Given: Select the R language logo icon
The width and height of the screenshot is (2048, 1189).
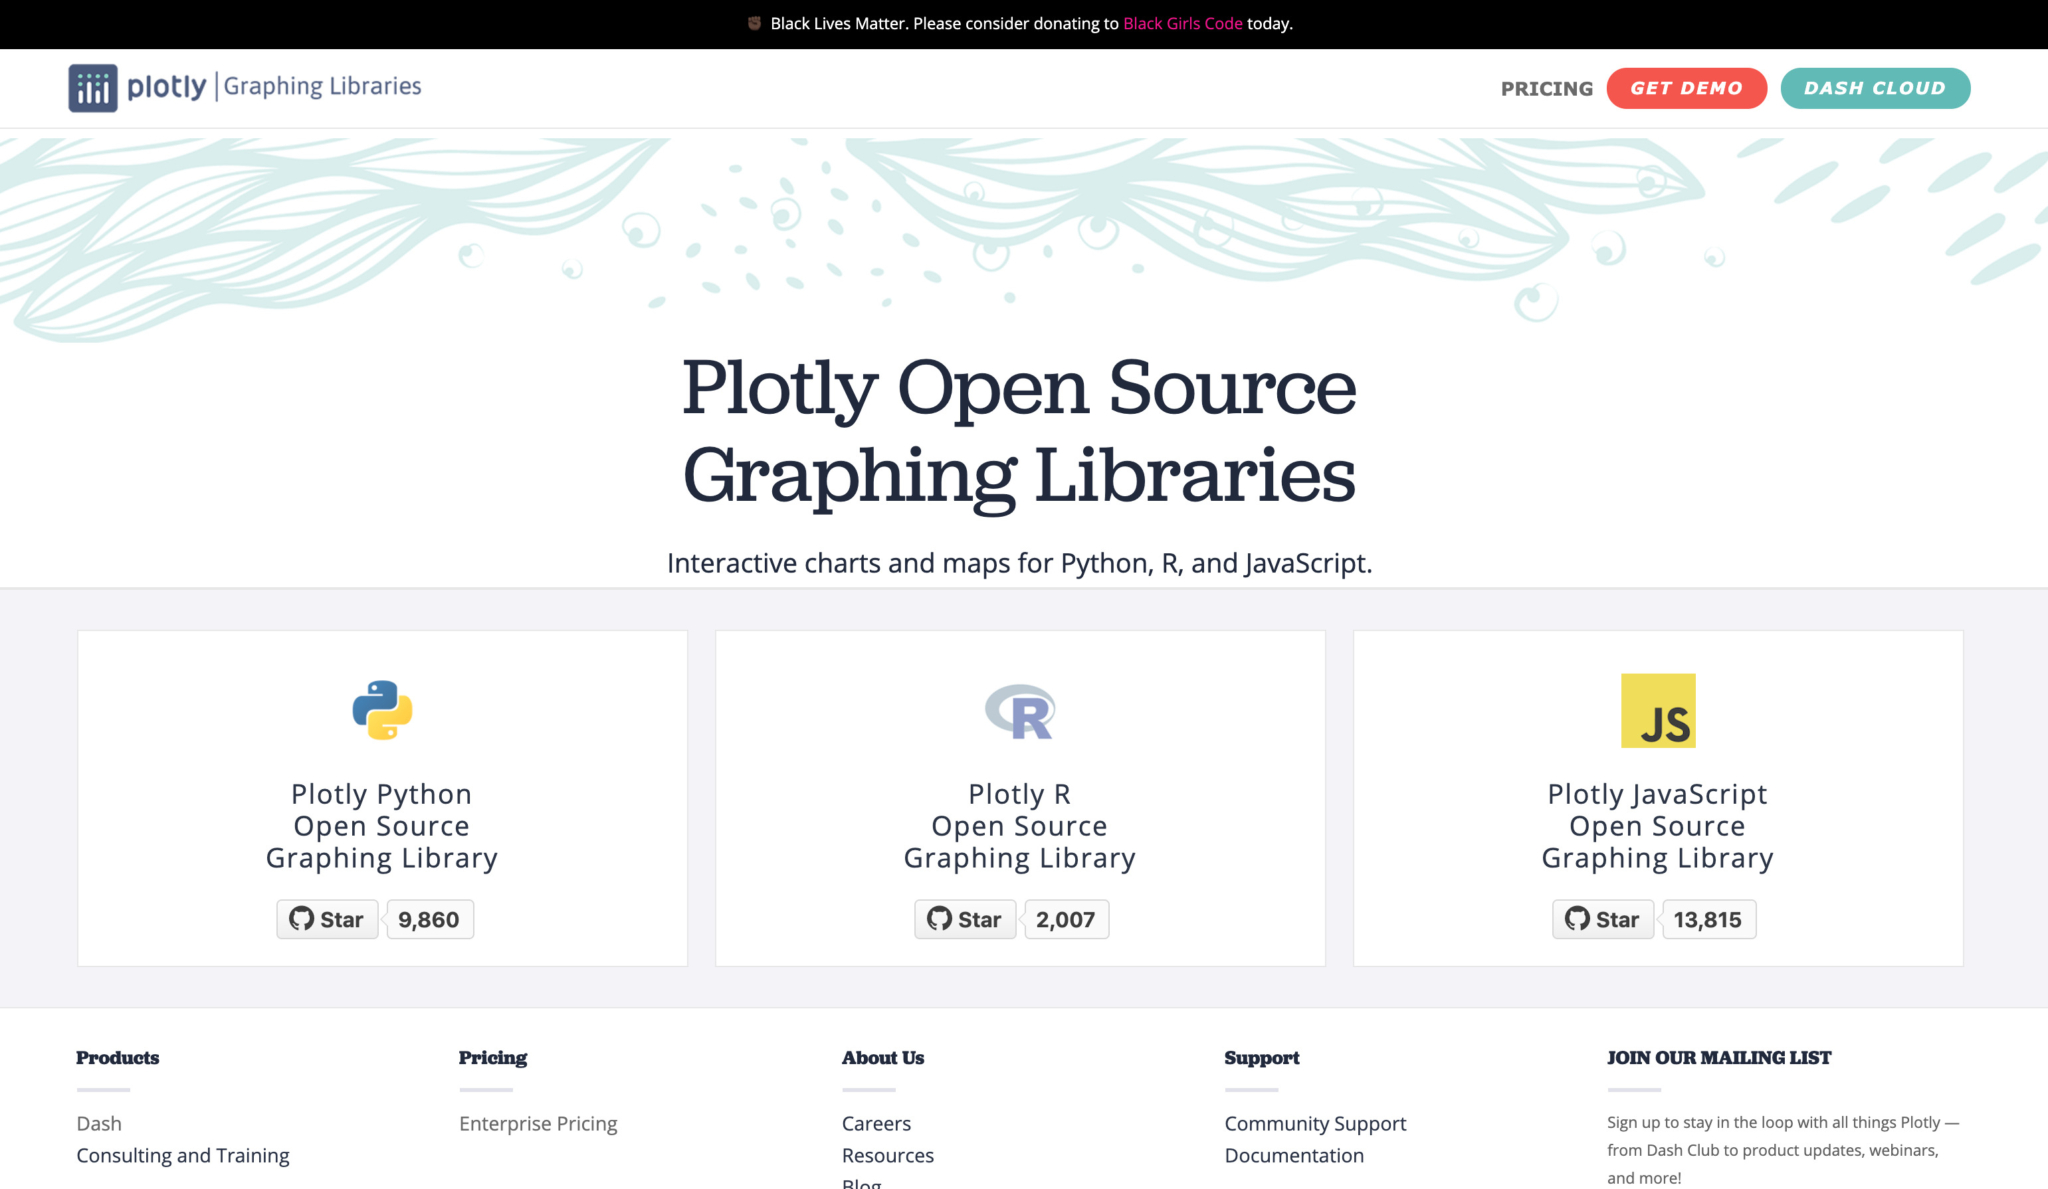Looking at the screenshot, I should pos(1019,710).
